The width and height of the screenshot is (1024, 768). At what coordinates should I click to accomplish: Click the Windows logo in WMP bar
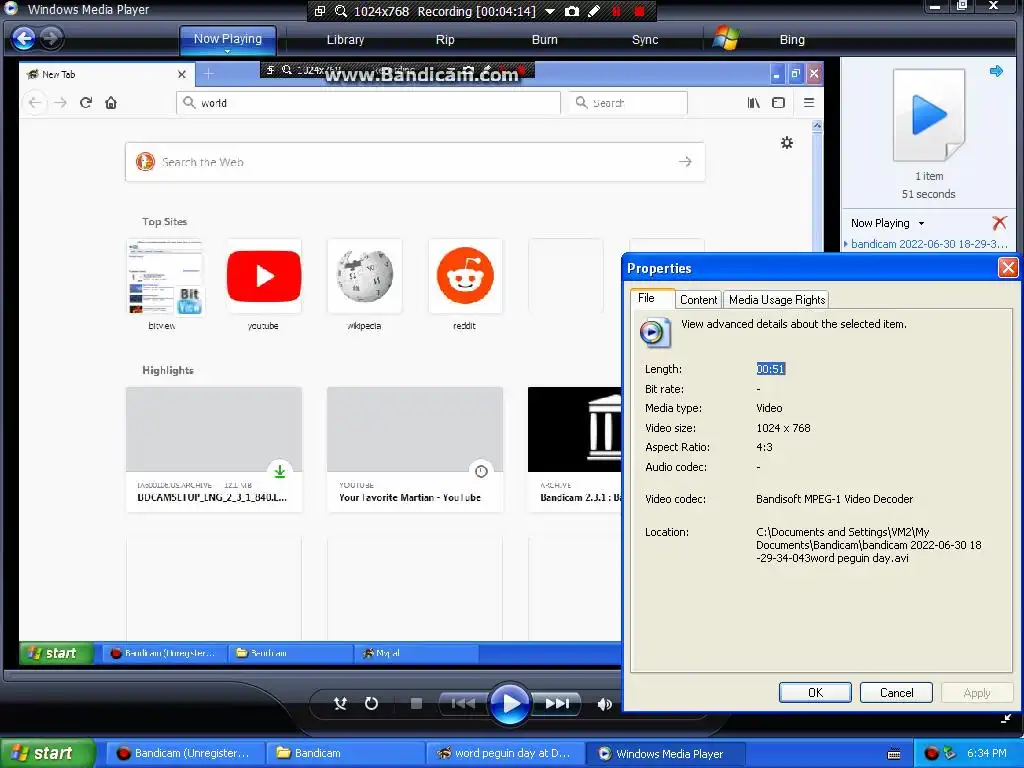[x=725, y=39]
